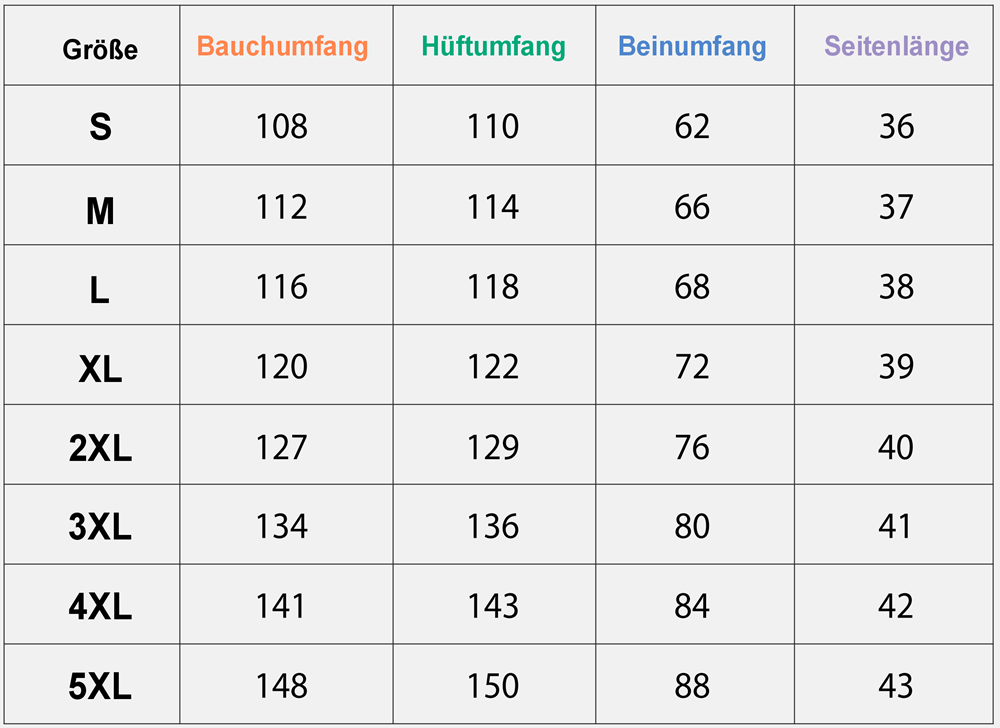Select the 4XL size row label
1000x728 pixels.
[x=100, y=608]
